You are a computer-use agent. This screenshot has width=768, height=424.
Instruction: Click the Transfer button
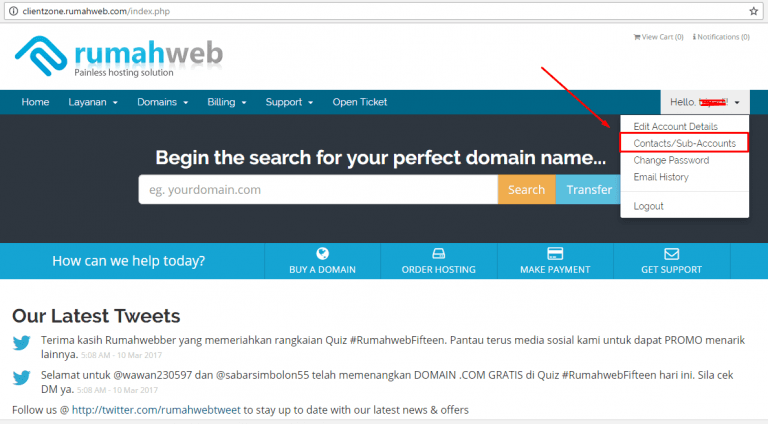pos(588,189)
